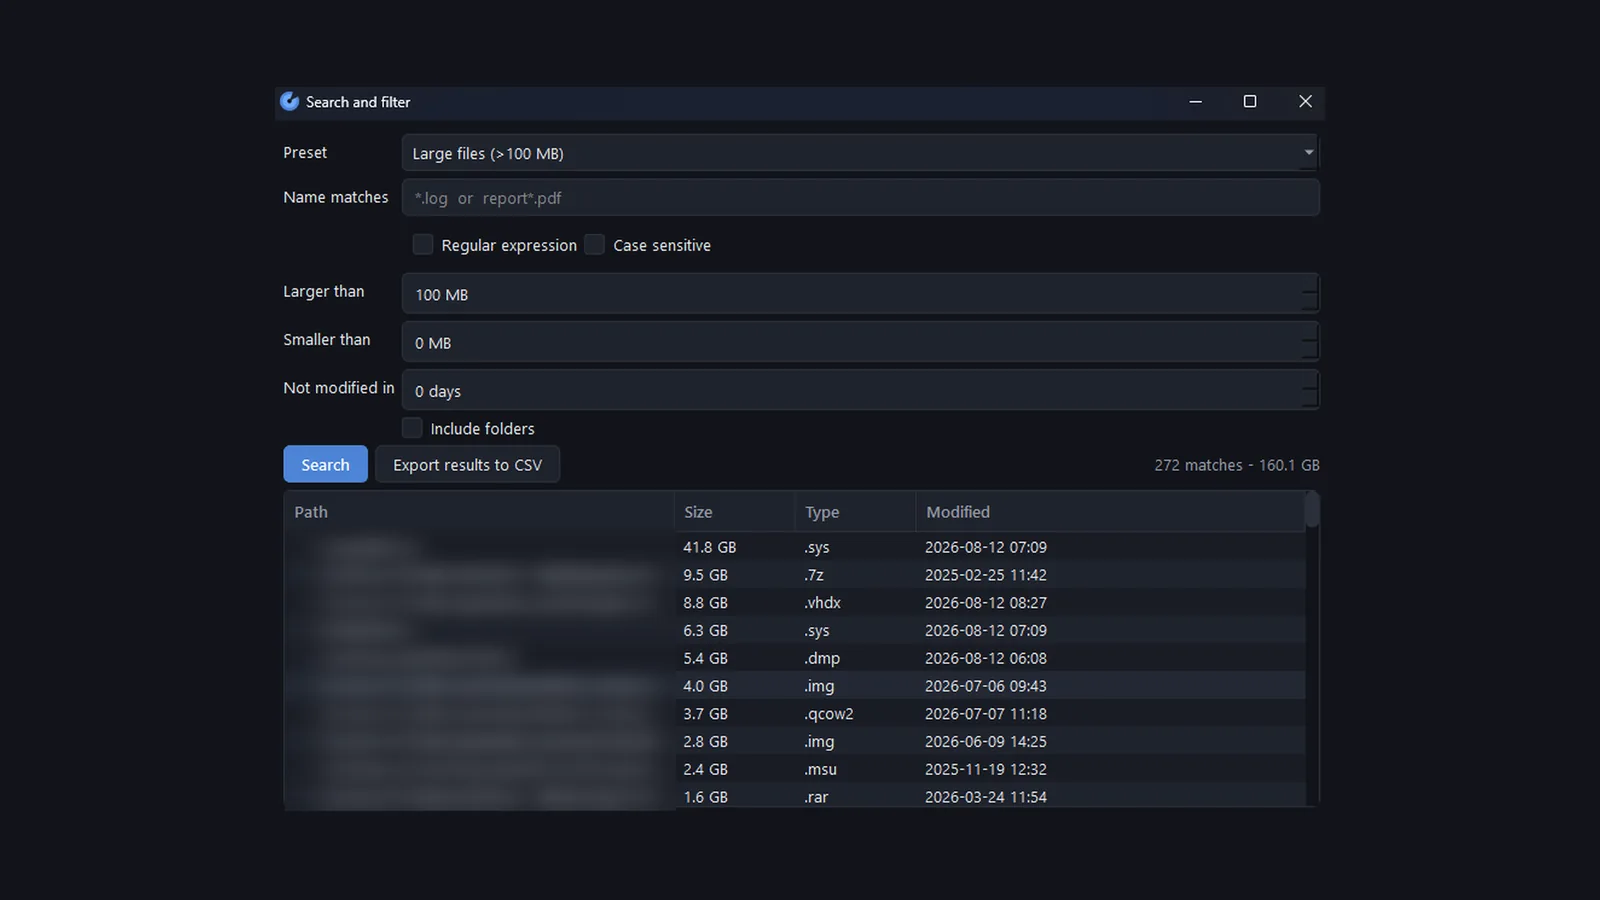1600x900 pixels.
Task: Run the Search button
Action: point(325,465)
